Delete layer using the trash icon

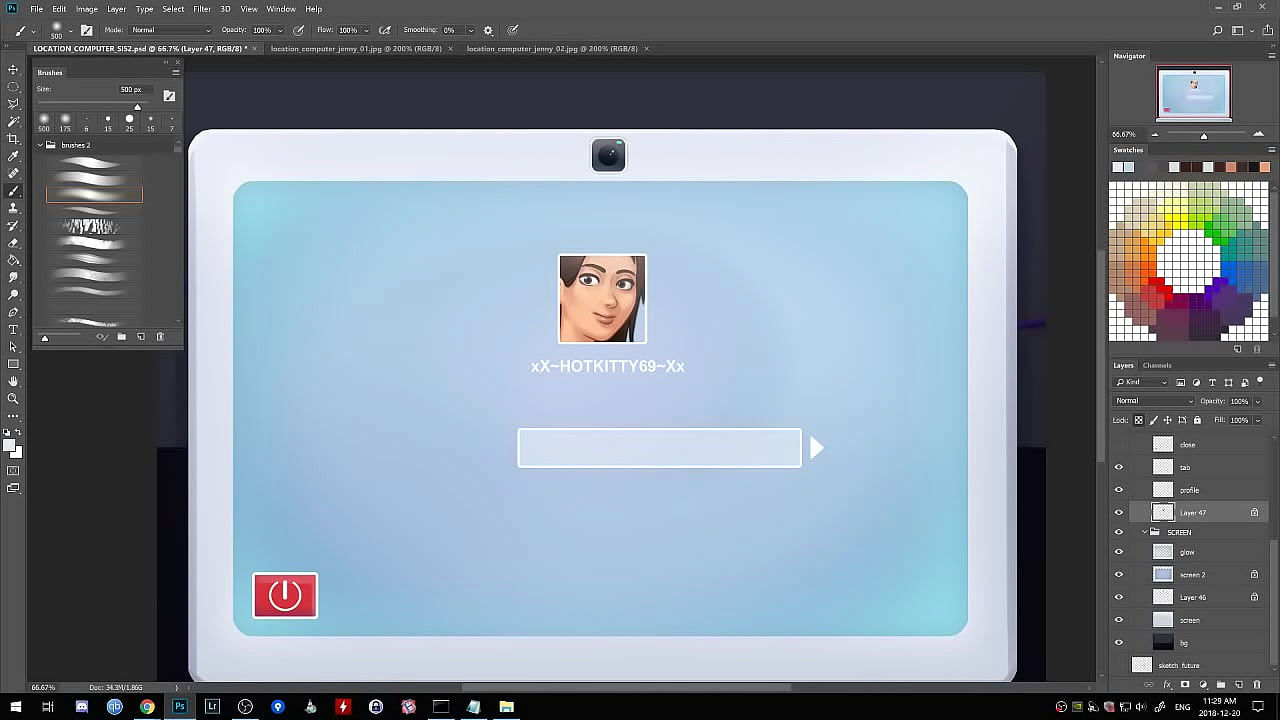1257,685
